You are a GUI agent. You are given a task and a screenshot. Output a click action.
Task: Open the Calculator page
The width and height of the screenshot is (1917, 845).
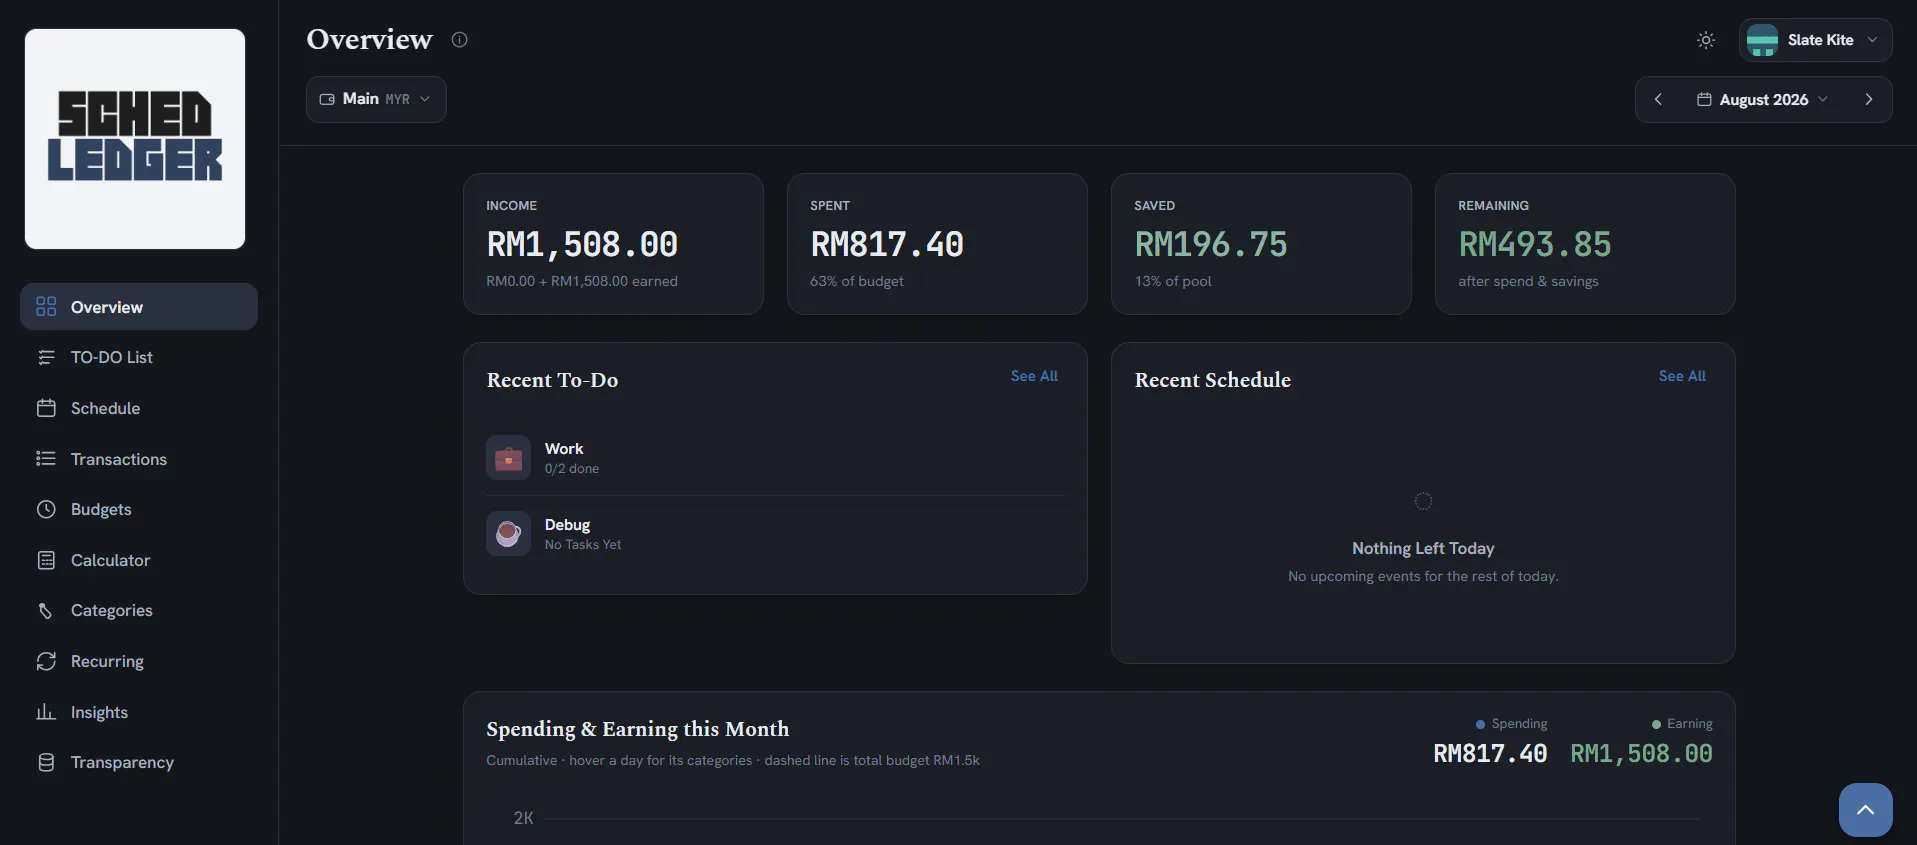[x=139, y=560]
